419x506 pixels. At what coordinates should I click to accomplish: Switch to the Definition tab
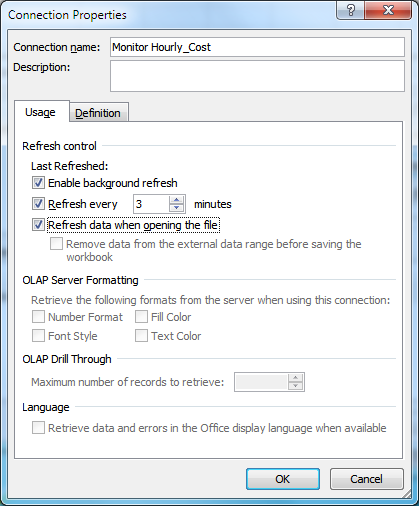tap(98, 113)
